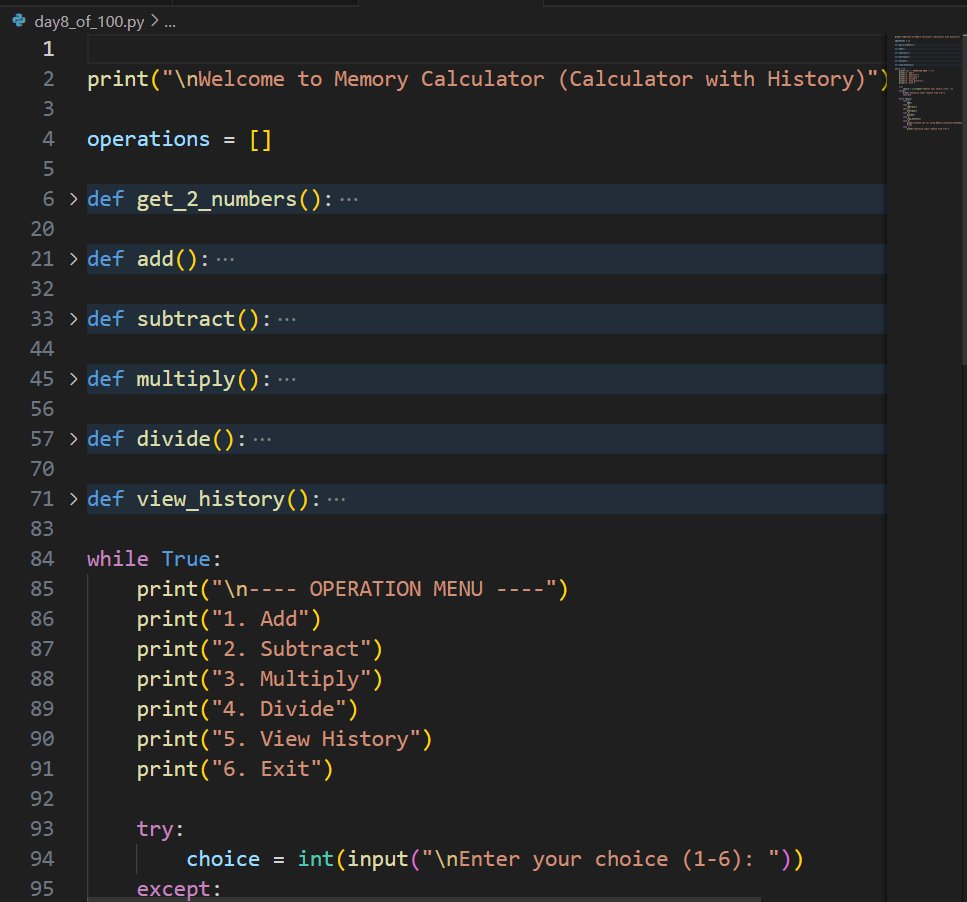Click the 'operations' variable on line 4
Viewport: 967px width, 902px height.
pos(149,139)
